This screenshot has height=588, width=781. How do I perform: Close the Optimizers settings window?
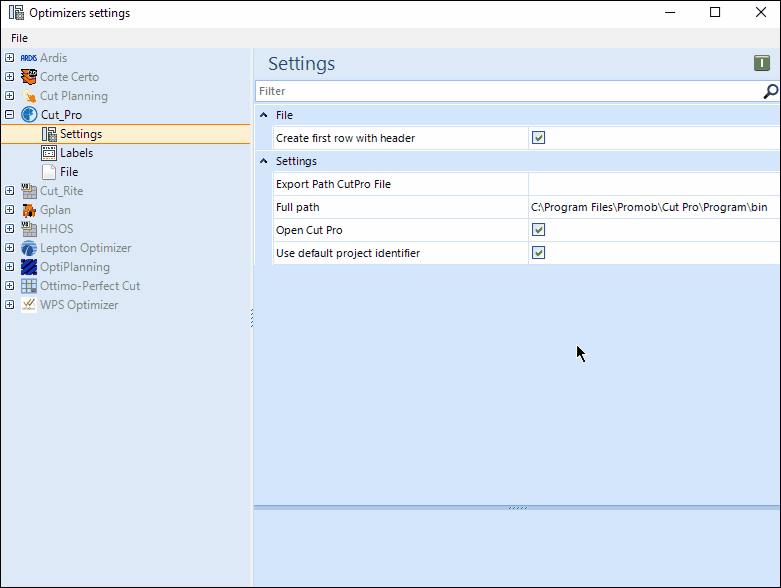pos(761,12)
